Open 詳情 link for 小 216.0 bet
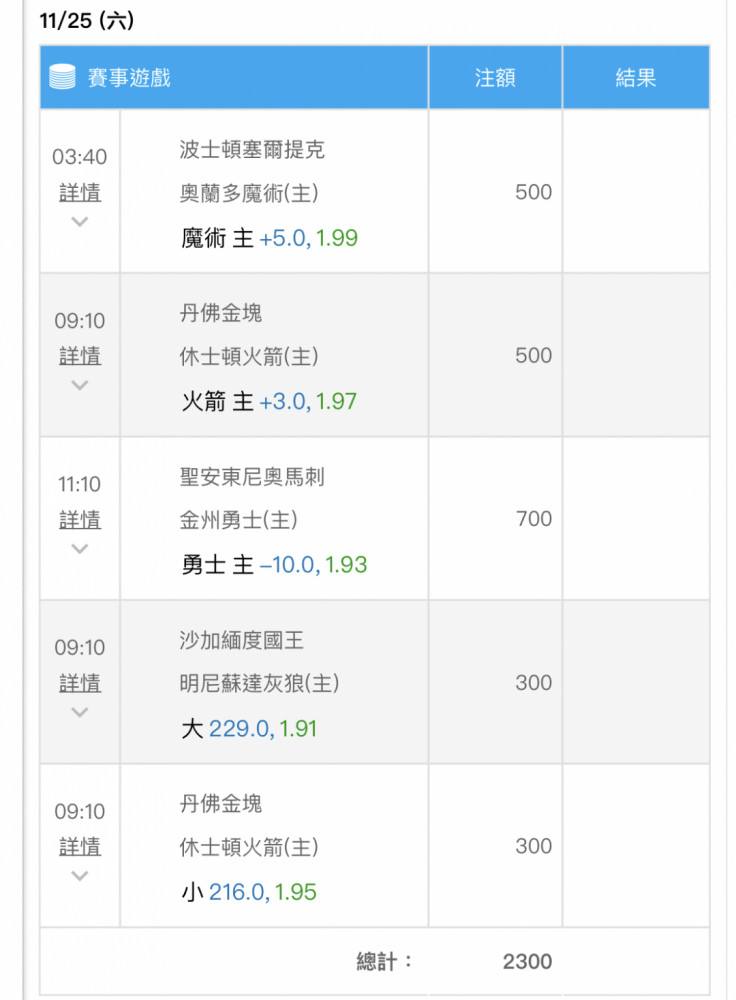This screenshot has width=736, height=1000. click(80, 846)
